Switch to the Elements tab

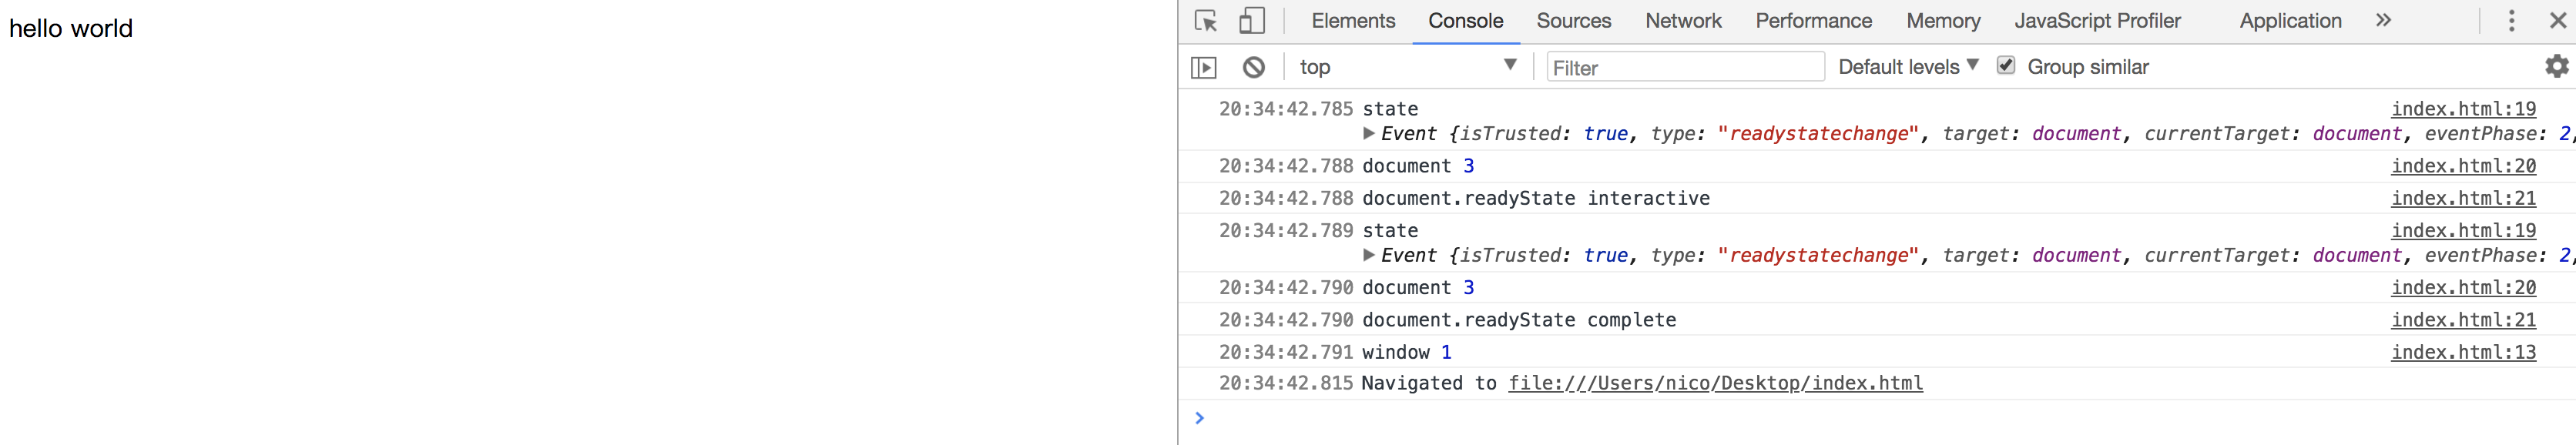pyautogui.click(x=1353, y=21)
